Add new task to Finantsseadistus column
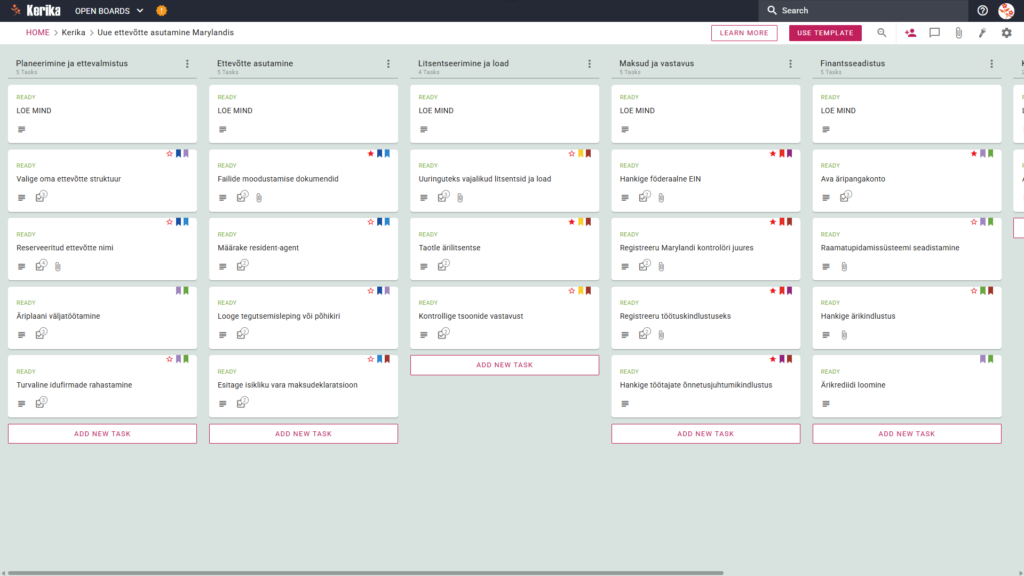Viewport: 1024px width, 576px height. [x=907, y=434]
